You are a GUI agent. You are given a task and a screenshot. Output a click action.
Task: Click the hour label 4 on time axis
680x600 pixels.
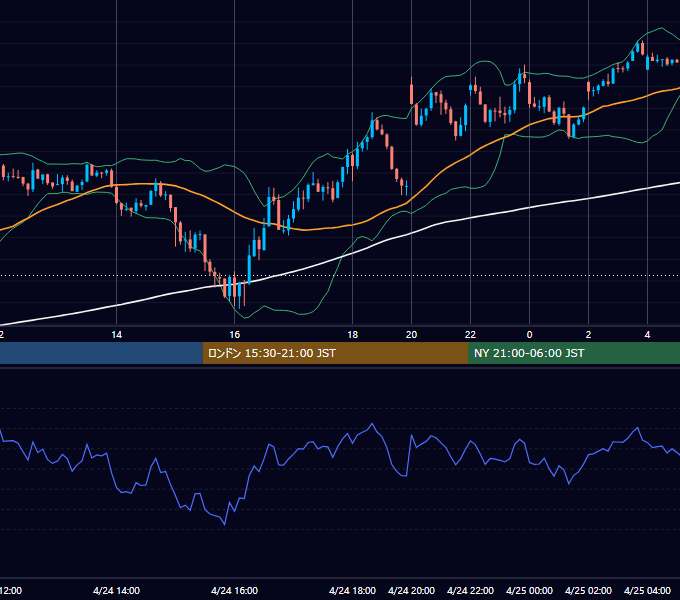click(x=647, y=335)
